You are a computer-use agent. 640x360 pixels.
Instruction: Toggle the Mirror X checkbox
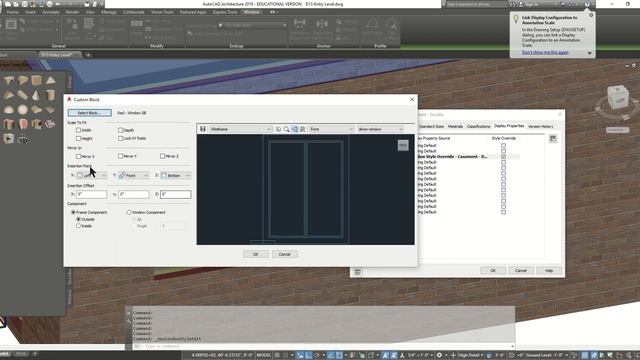[78, 156]
